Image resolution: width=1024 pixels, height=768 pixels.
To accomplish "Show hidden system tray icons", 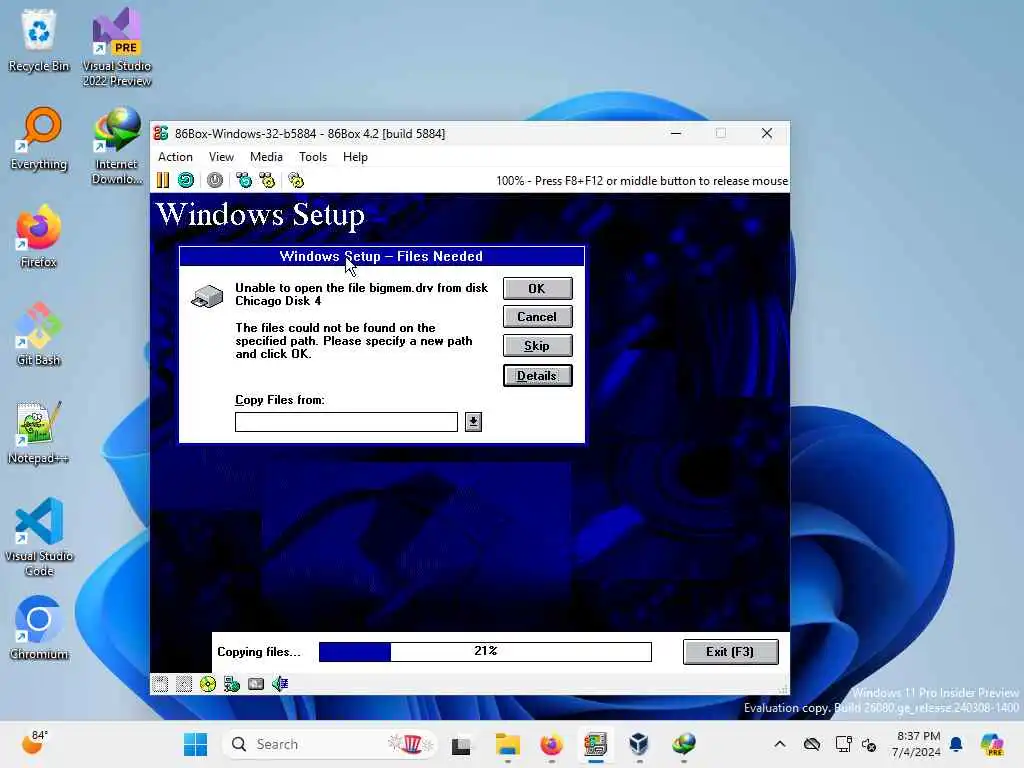I will 780,744.
